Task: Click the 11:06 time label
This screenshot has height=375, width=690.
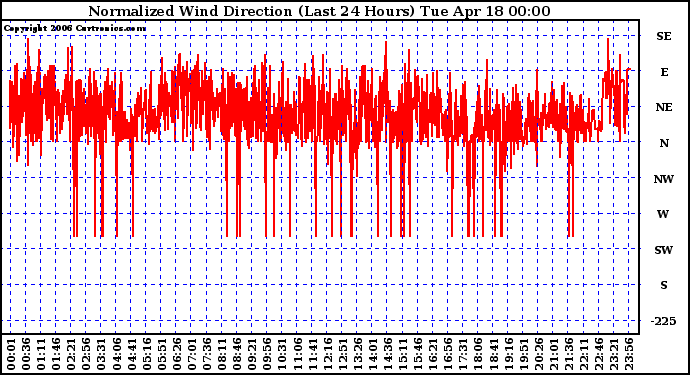Action: point(297,354)
